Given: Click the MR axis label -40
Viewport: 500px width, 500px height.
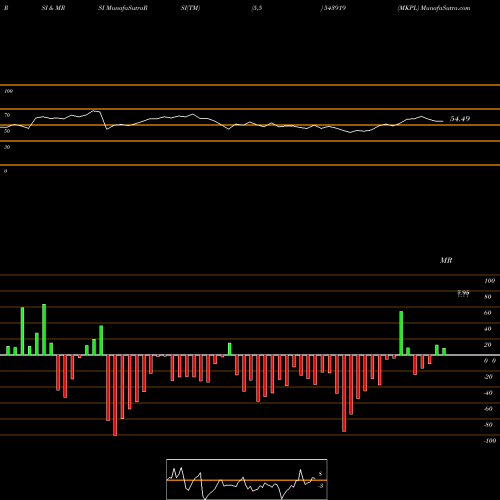Looking at the screenshot, I should coord(488,393).
